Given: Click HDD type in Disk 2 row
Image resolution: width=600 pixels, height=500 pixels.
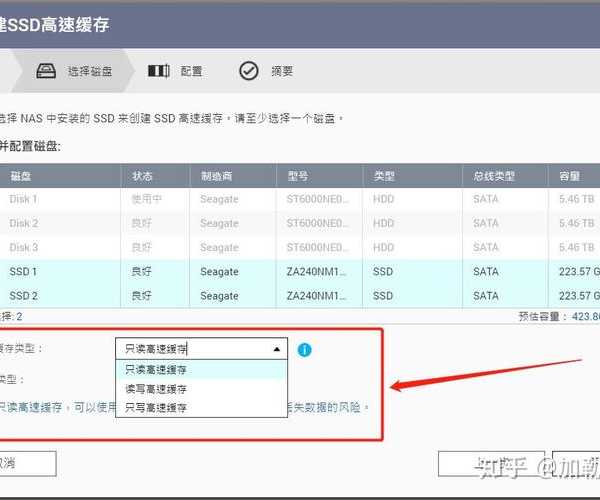Looking at the screenshot, I should [383, 223].
